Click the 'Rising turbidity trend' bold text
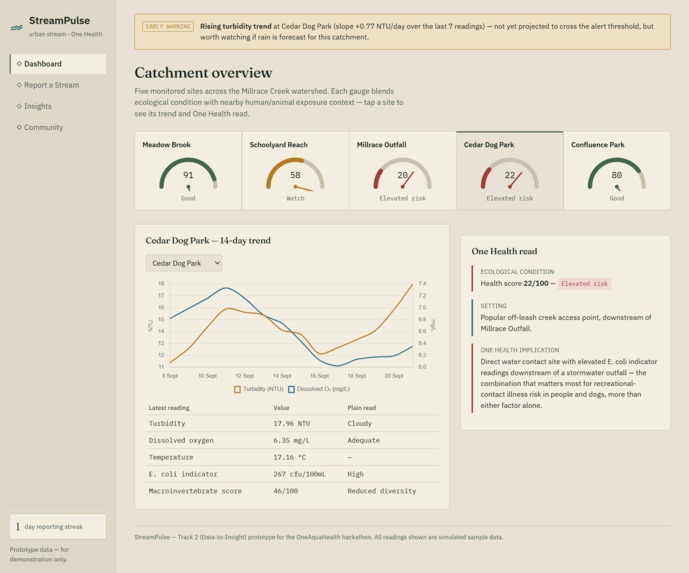Viewport: 689px width, 573px height. pos(236,26)
